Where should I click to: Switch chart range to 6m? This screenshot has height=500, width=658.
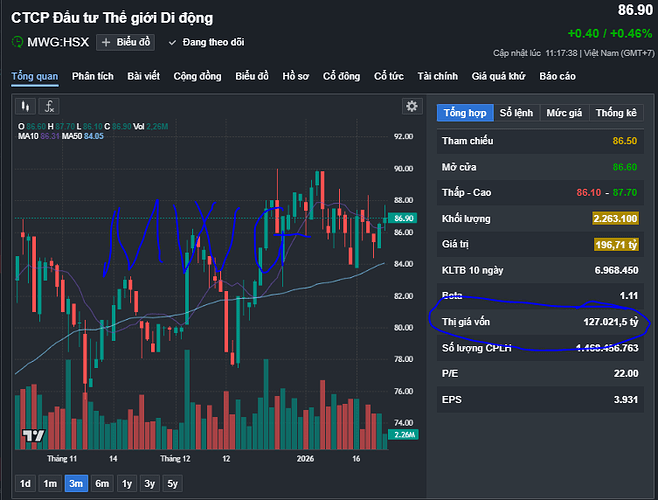[x=101, y=483]
